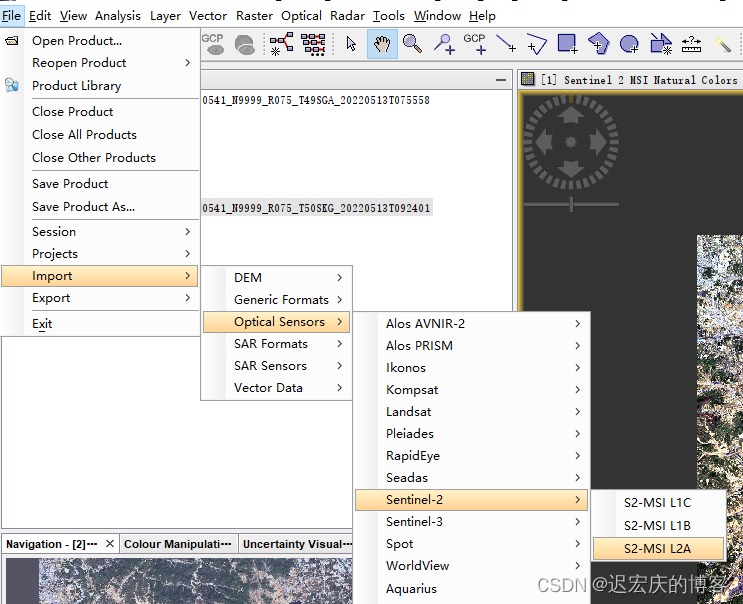This screenshot has width=743, height=604.
Task: Select the Magic Wand tool
Action: point(723,45)
